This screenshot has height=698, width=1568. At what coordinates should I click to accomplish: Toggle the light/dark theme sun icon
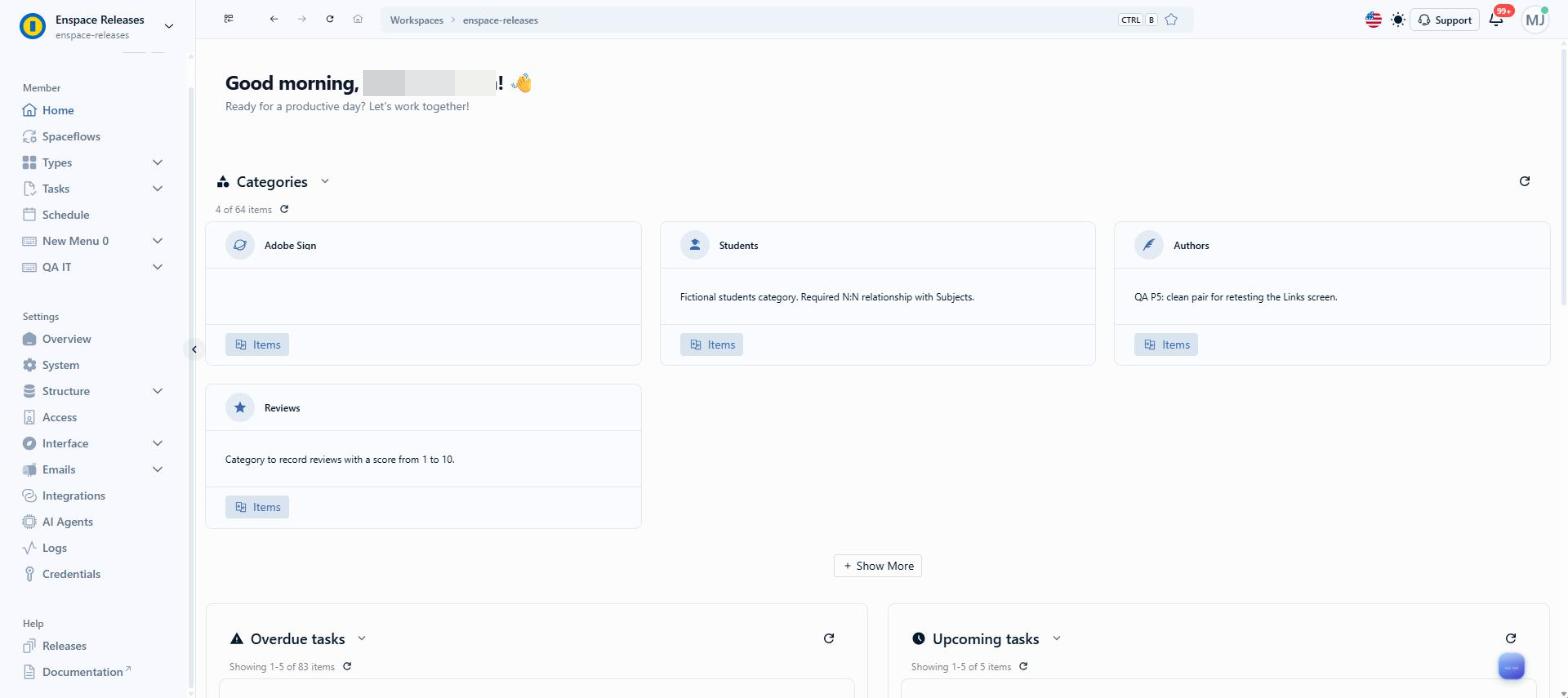[x=1398, y=19]
